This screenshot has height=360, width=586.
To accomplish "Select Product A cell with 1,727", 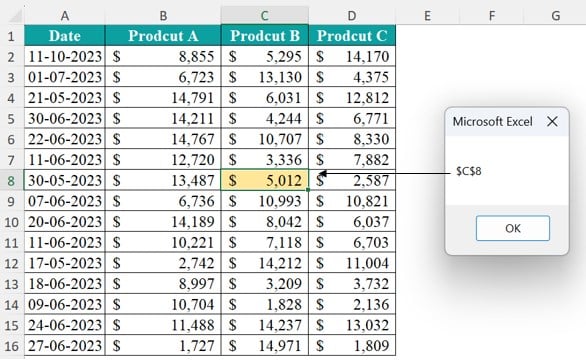I will click(163, 345).
